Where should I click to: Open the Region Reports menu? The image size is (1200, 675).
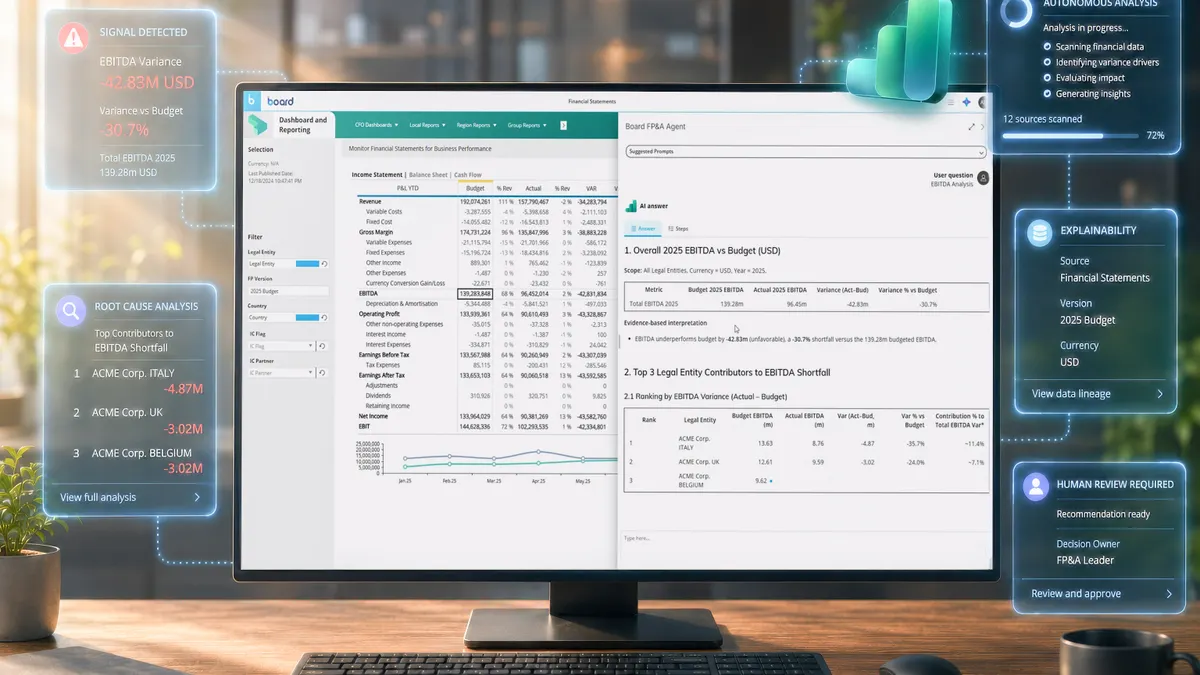[x=477, y=125]
